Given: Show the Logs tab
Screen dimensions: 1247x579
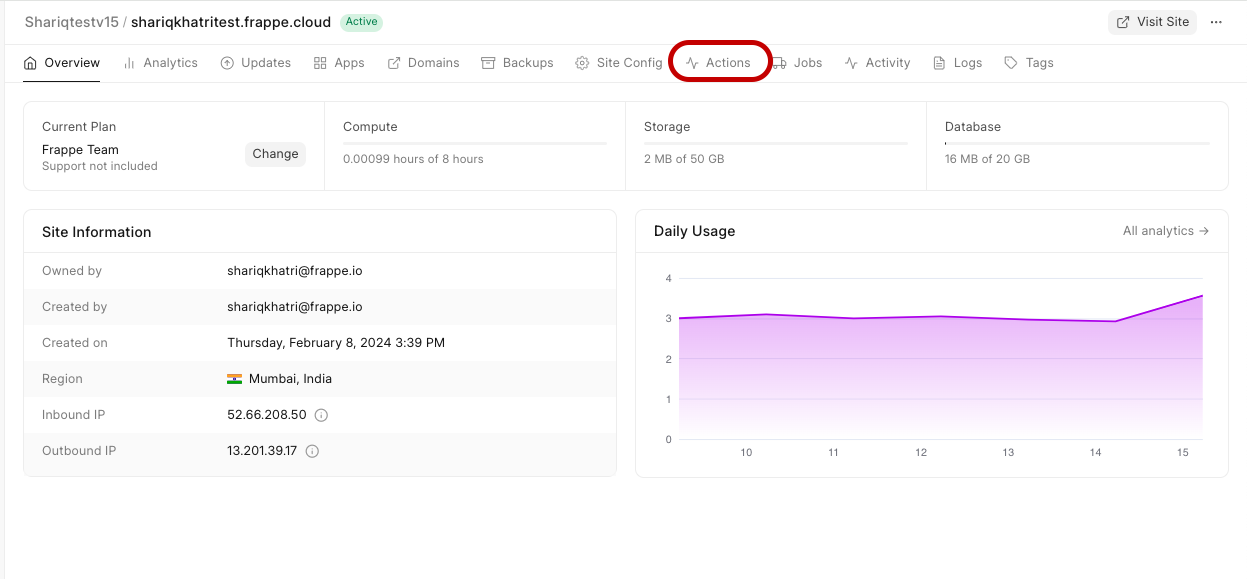Looking at the screenshot, I should (957, 63).
